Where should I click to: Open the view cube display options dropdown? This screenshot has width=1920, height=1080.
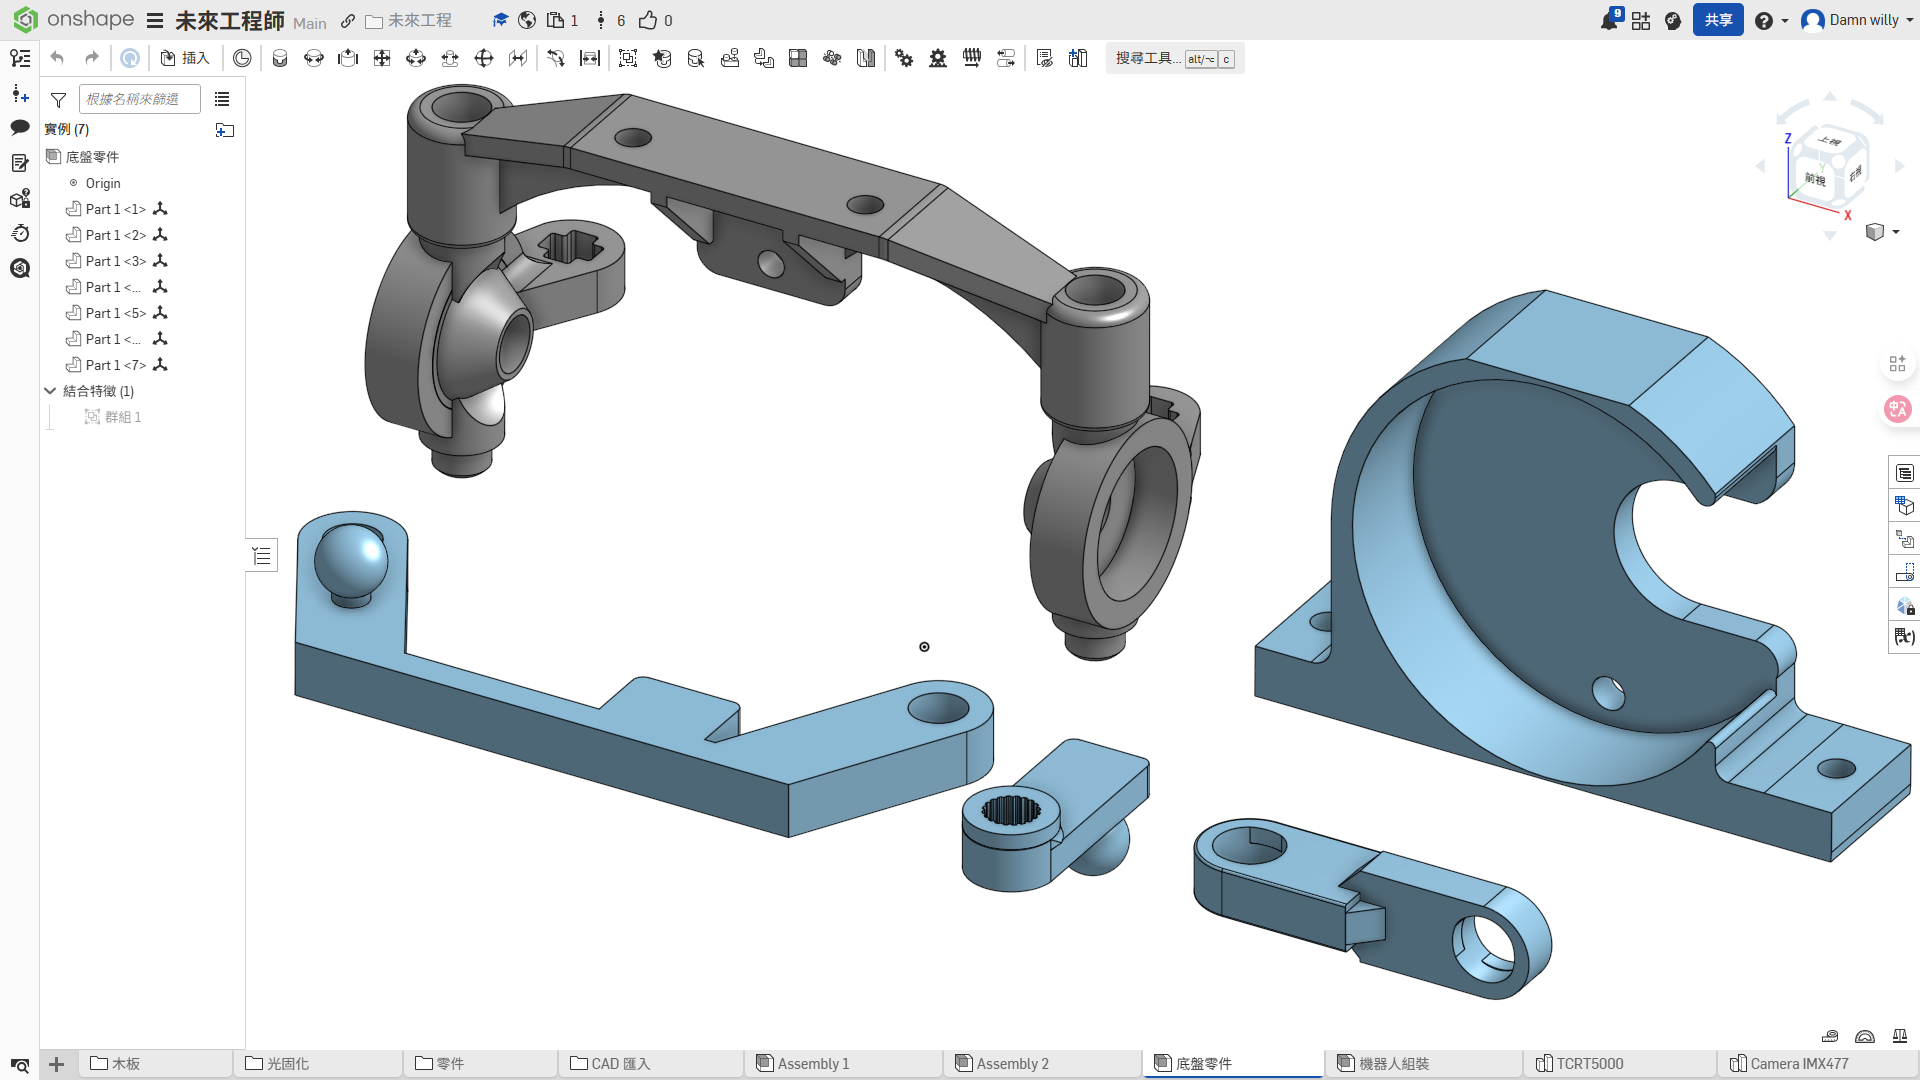pyautogui.click(x=1882, y=232)
